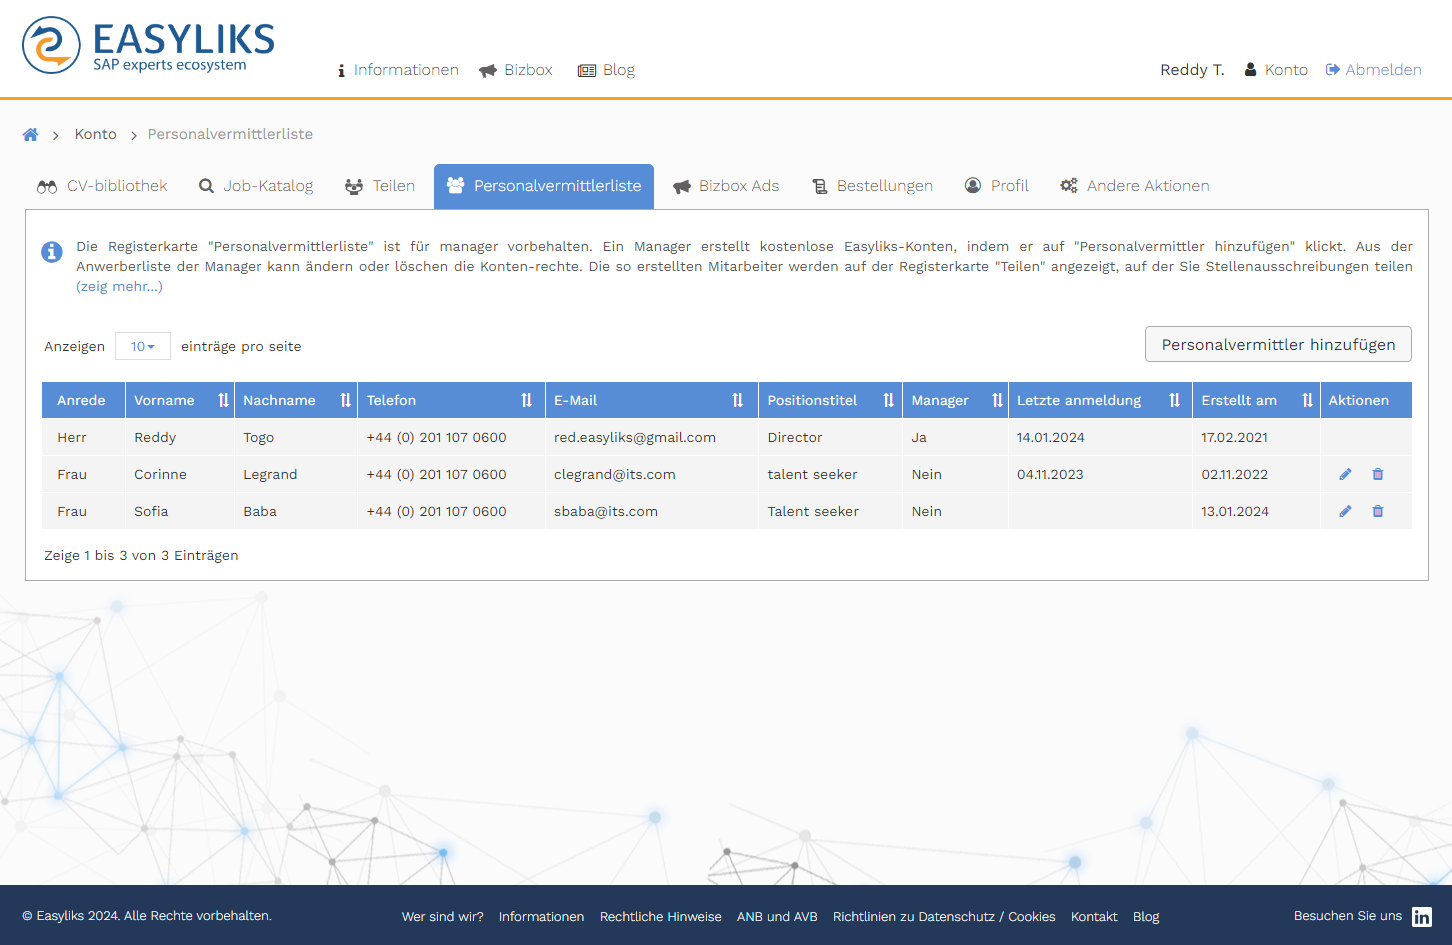This screenshot has width=1452, height=945.
Task: Log out using Abmelden link
Action: click(1373, 70)
